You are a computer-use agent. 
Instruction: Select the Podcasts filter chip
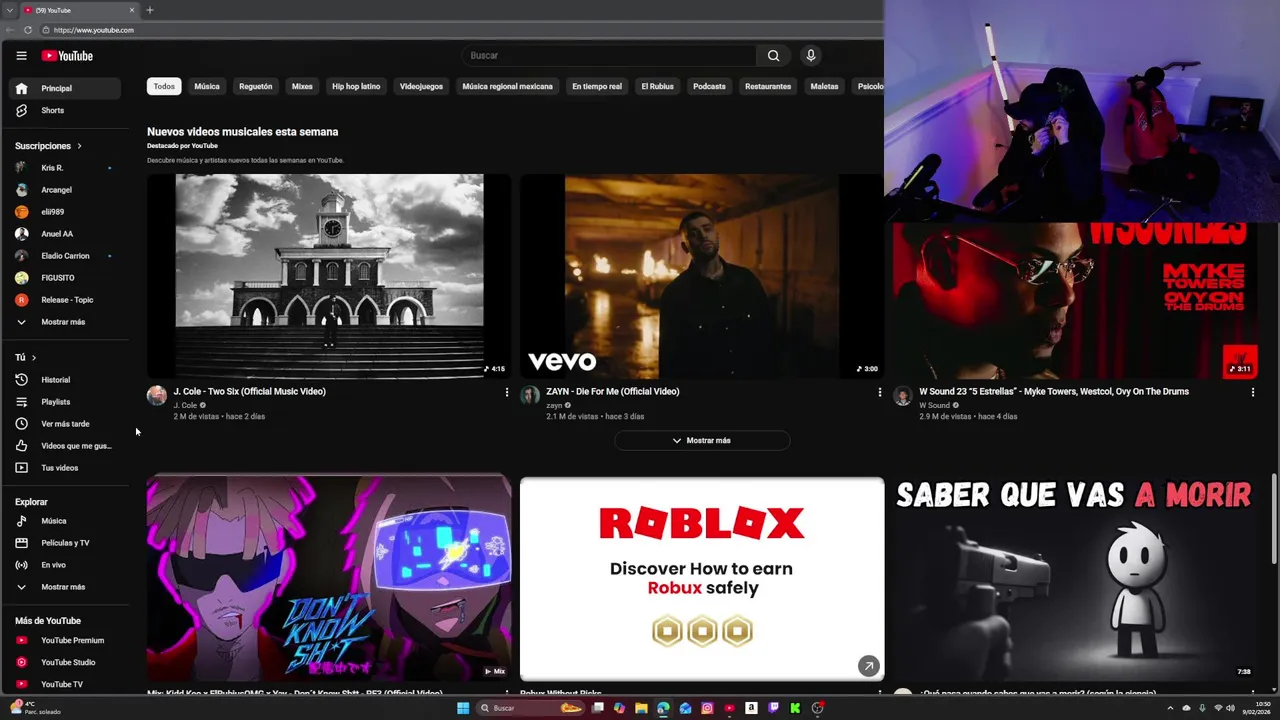pyautogui.click(x=709, y=86)
